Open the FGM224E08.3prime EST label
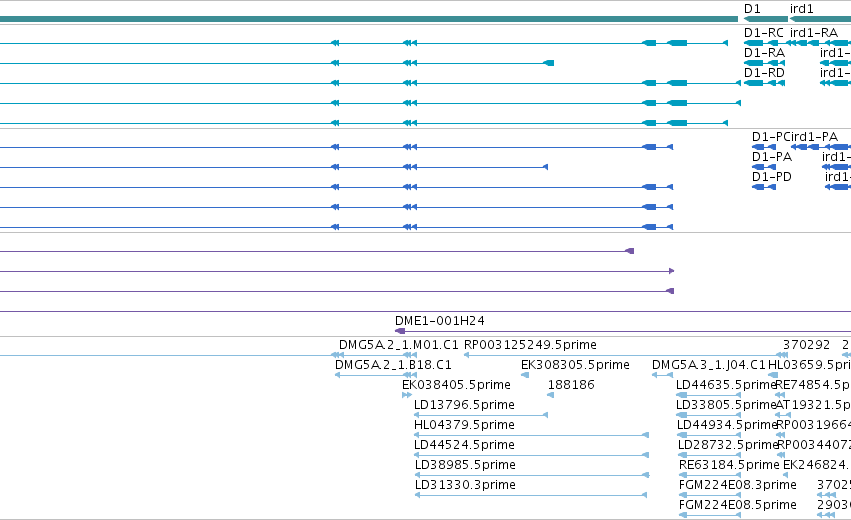 coord(738,485)
